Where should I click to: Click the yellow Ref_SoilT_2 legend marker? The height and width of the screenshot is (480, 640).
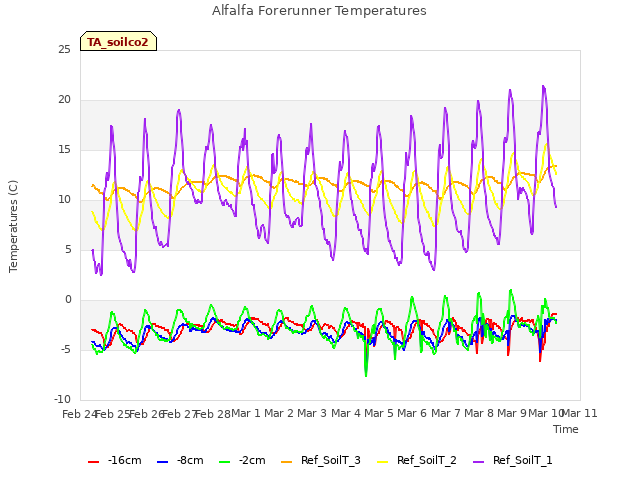pos(382,462)
